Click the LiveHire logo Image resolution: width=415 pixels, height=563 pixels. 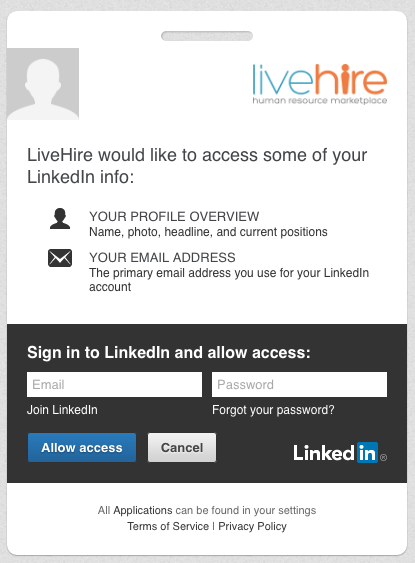click(x=320, y=84)
